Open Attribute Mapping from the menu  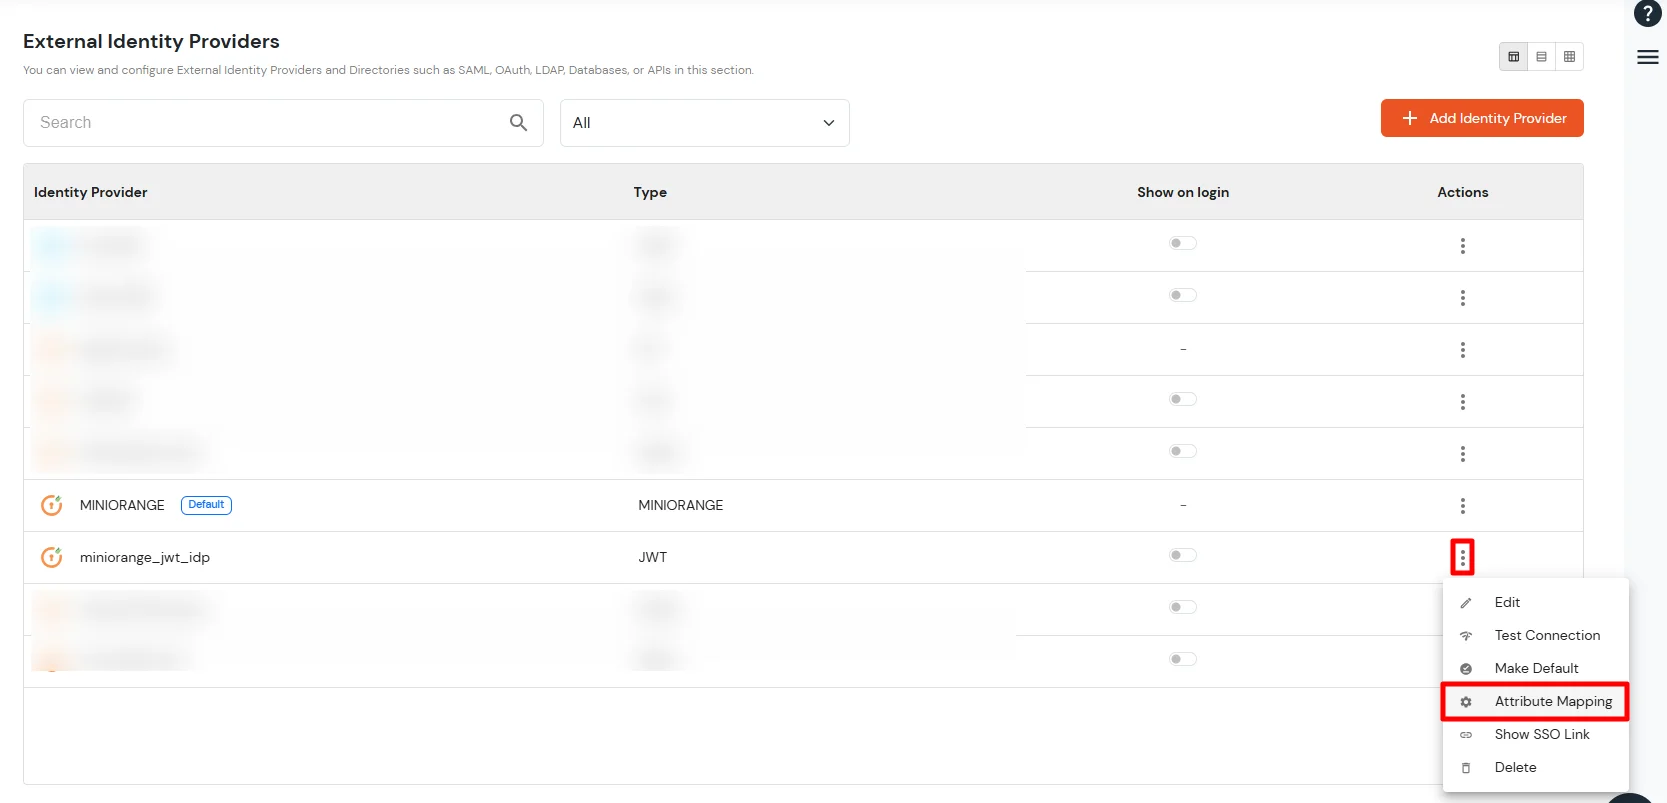click(1535, 701)
